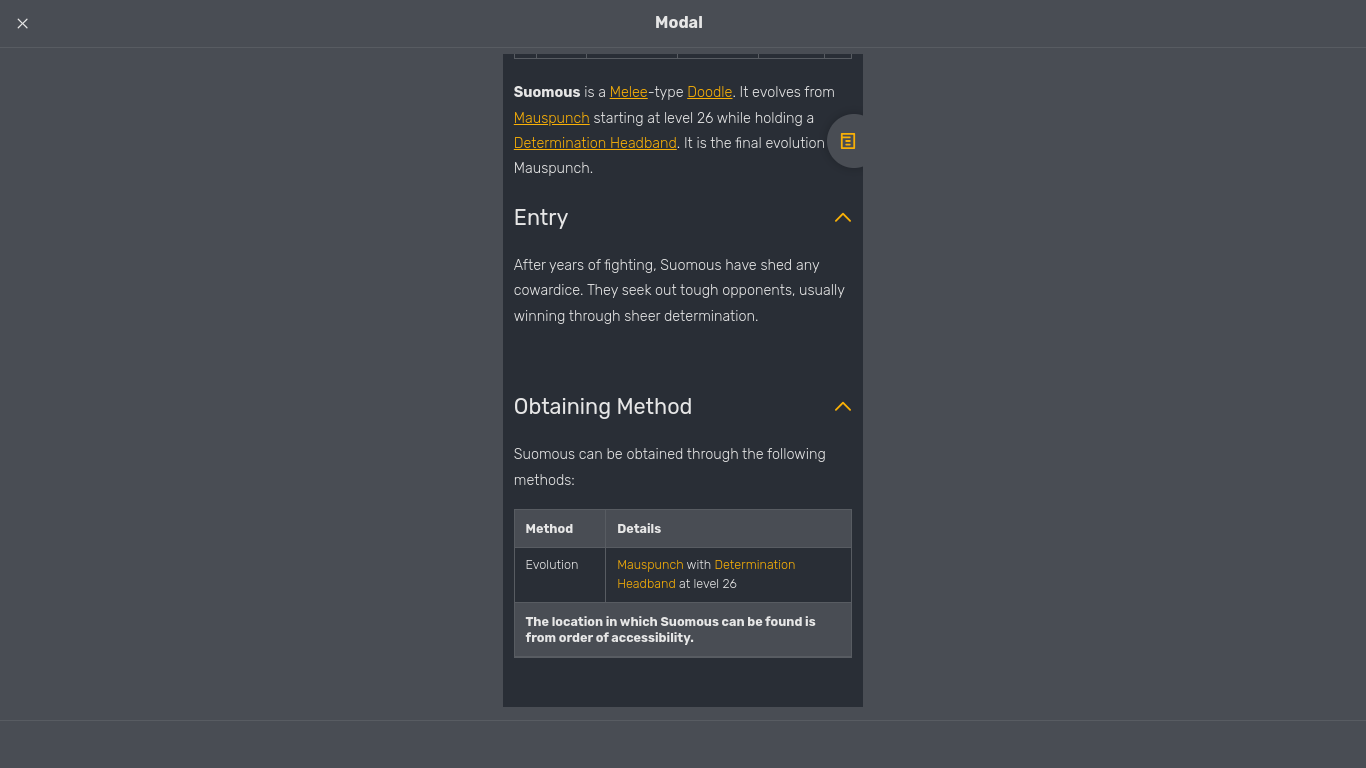Open the table of contents flyout icon
Screen dimensions: 1366x768
[x=847, y=141]
